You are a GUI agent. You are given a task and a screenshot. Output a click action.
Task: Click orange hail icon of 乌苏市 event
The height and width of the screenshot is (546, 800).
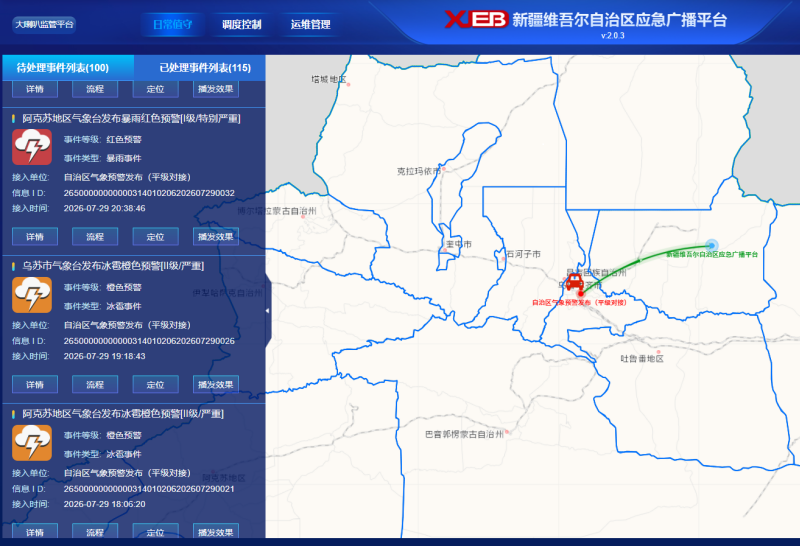pos(32,295)
